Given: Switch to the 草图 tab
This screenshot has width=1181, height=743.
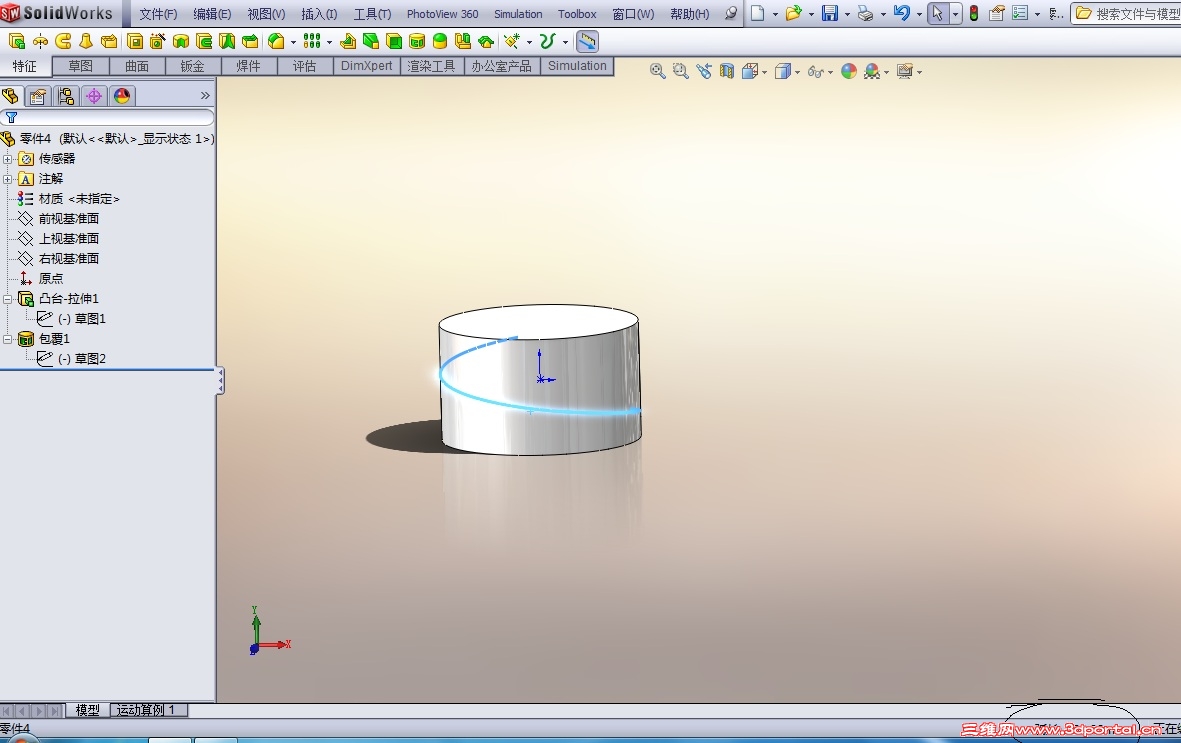Looking at the screenshot, I should pyautogui.click(x=81, y=66).
